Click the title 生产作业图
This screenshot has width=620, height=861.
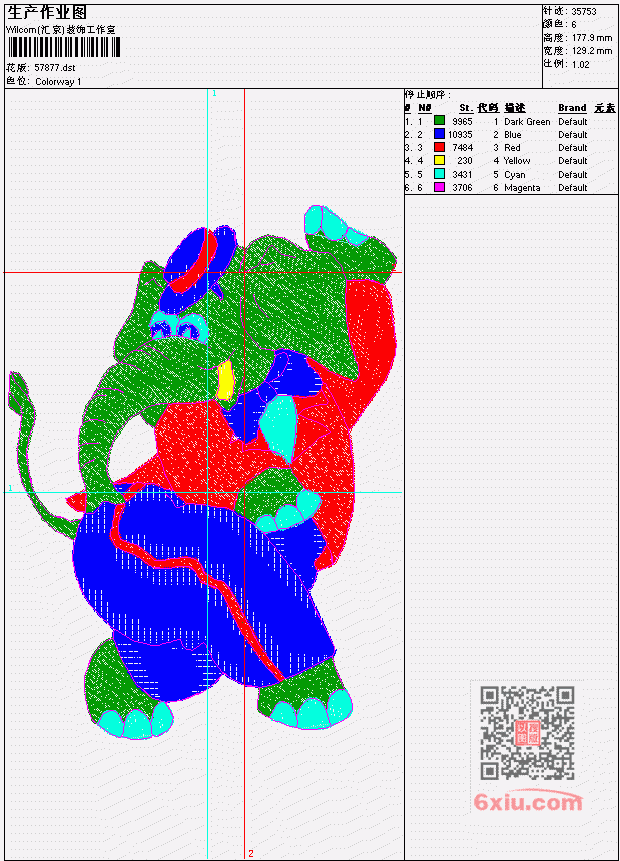[x=47, y=13]
